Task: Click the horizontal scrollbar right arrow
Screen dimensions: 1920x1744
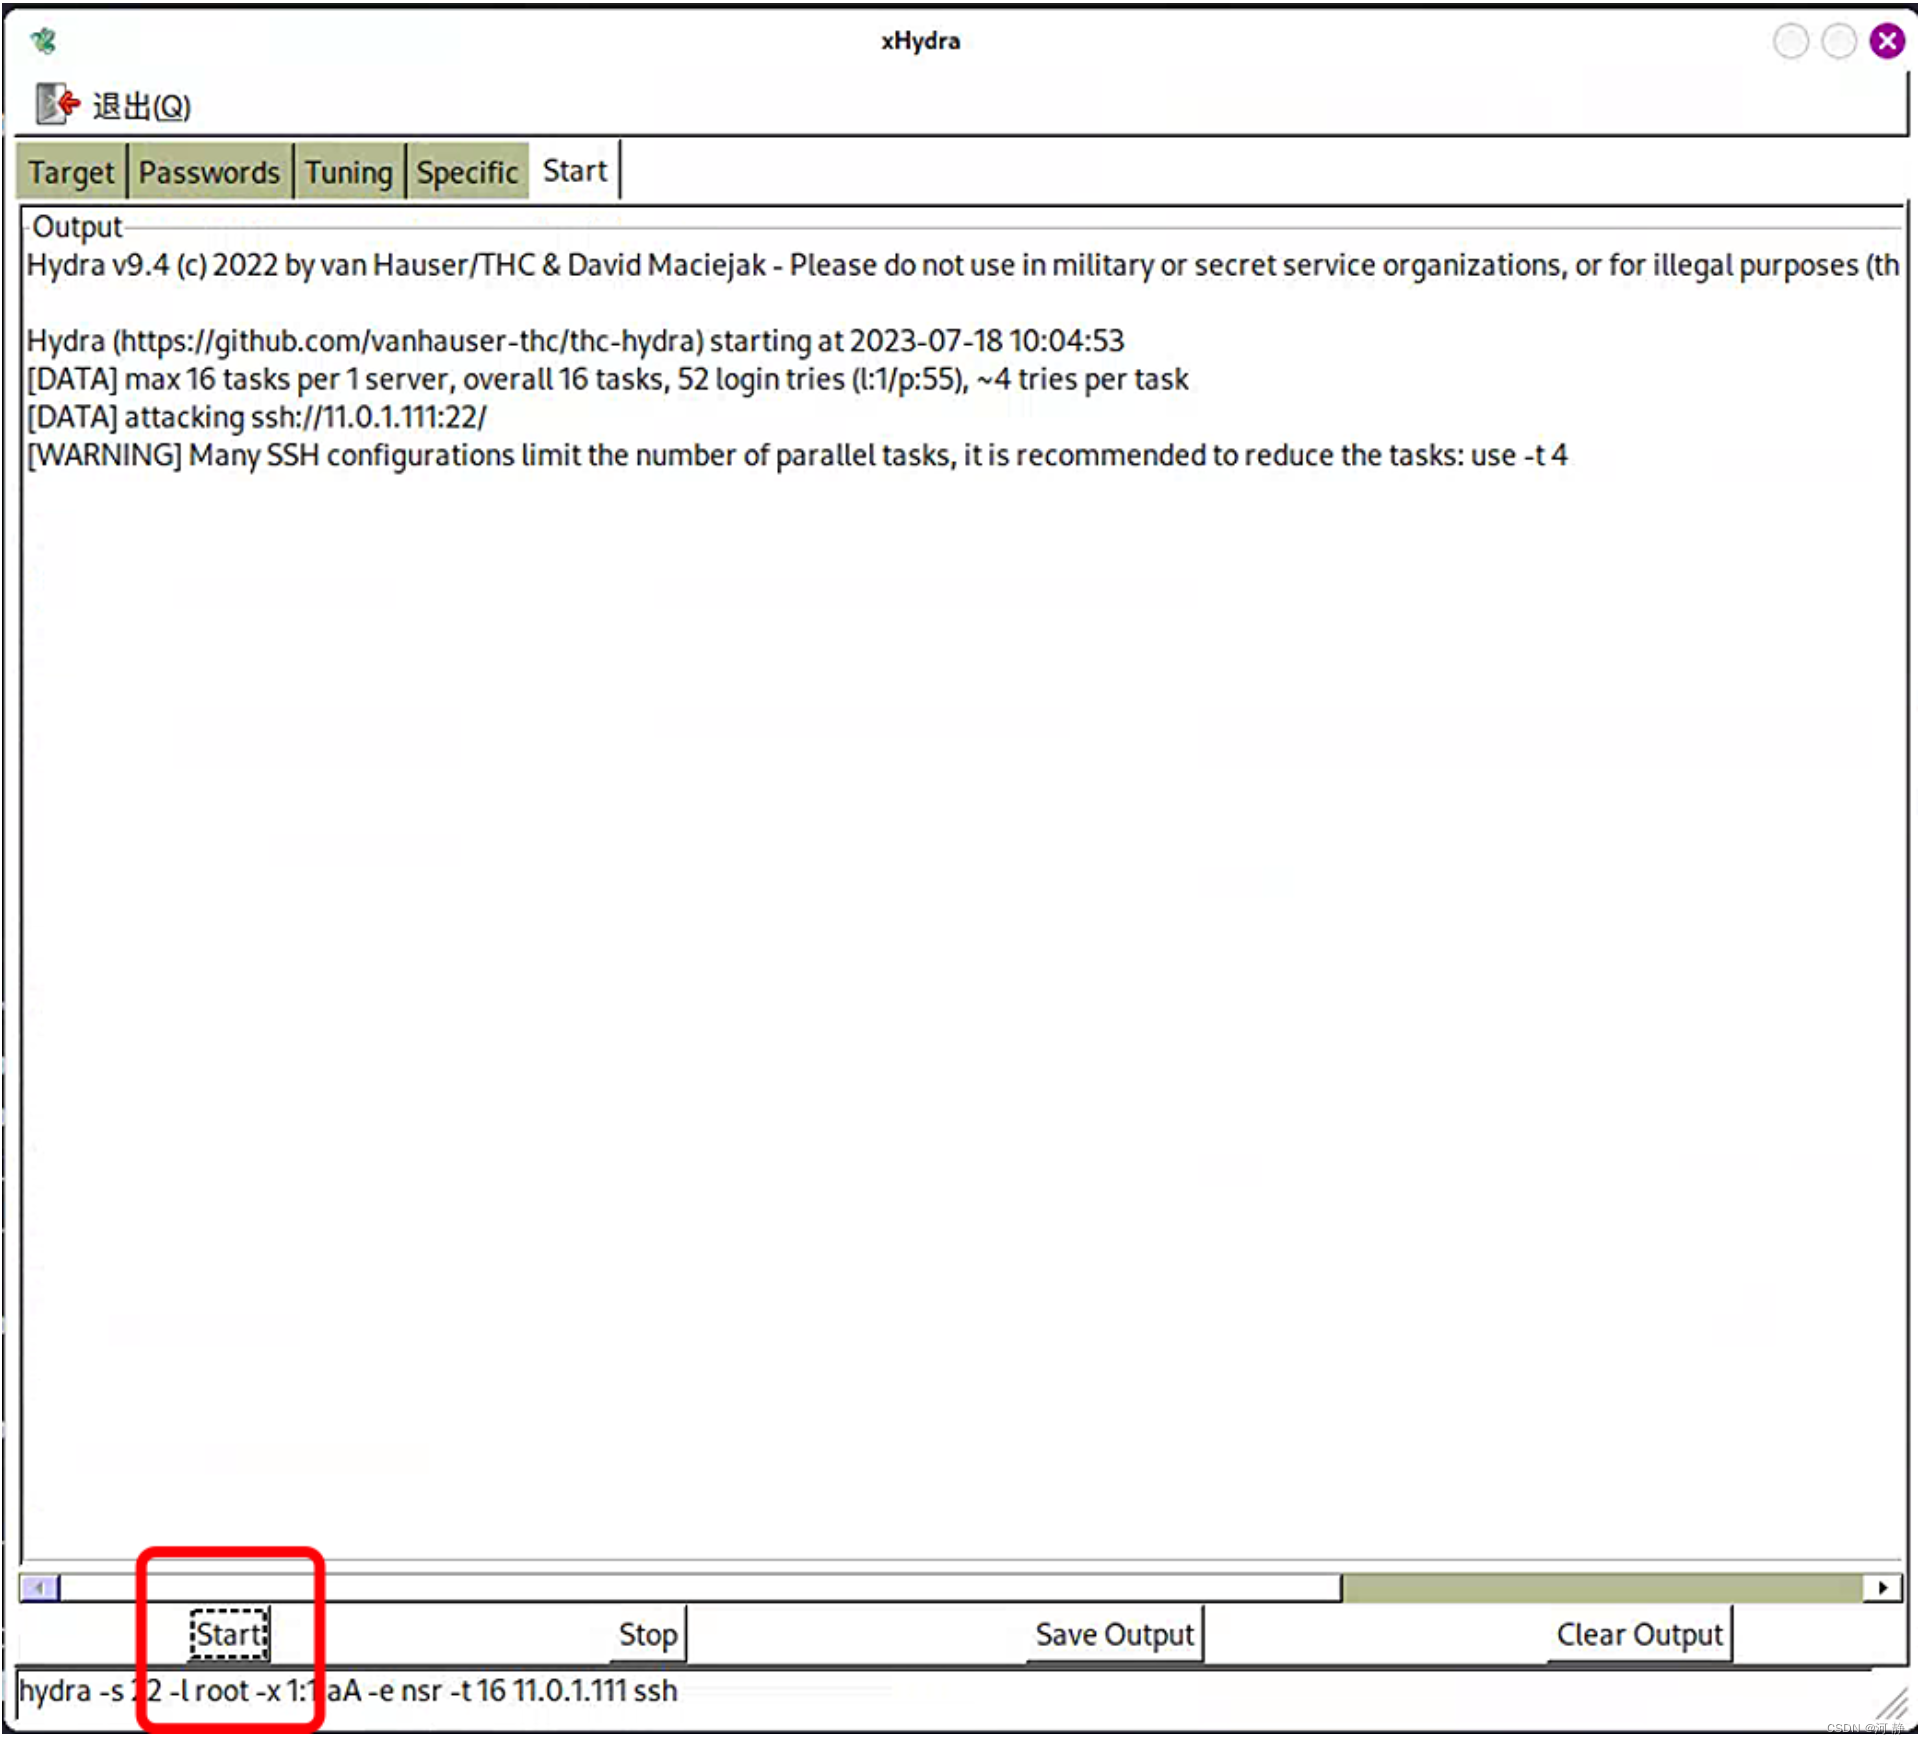Action: tap(1883, 1587)
